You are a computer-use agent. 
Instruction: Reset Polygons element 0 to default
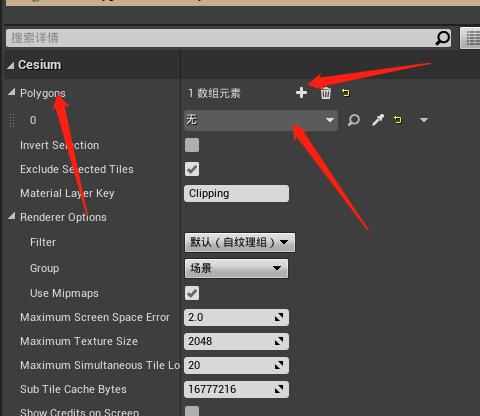(398, 120)
